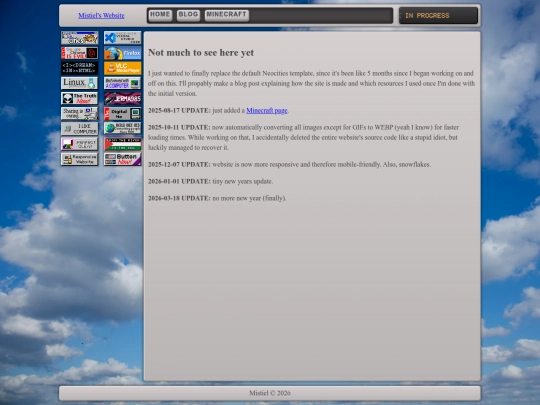Screen dimensions: 540x405
Task: Click the '2025-10-11 UPDATE:' label
Action: (179, 127)
